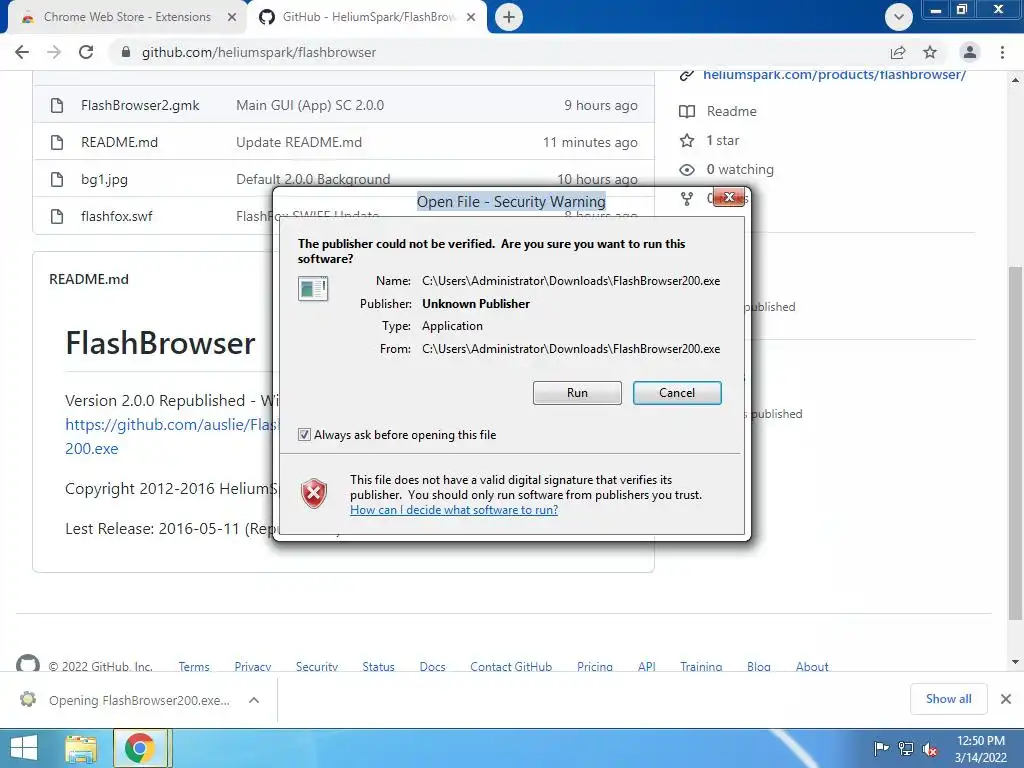Open Training footer link
This screenshot has width=1024, height=768.
(701, 667)
